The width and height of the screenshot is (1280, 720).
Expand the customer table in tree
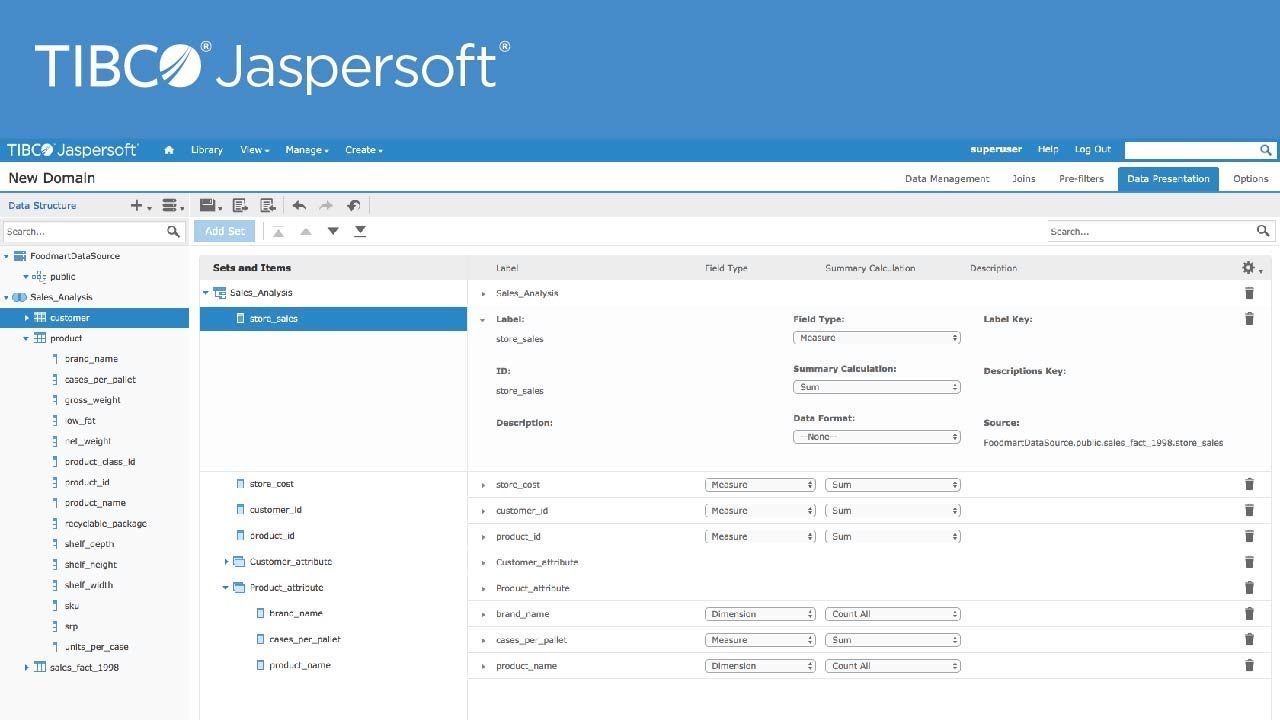pyautogui.click(x=27, y=318)
